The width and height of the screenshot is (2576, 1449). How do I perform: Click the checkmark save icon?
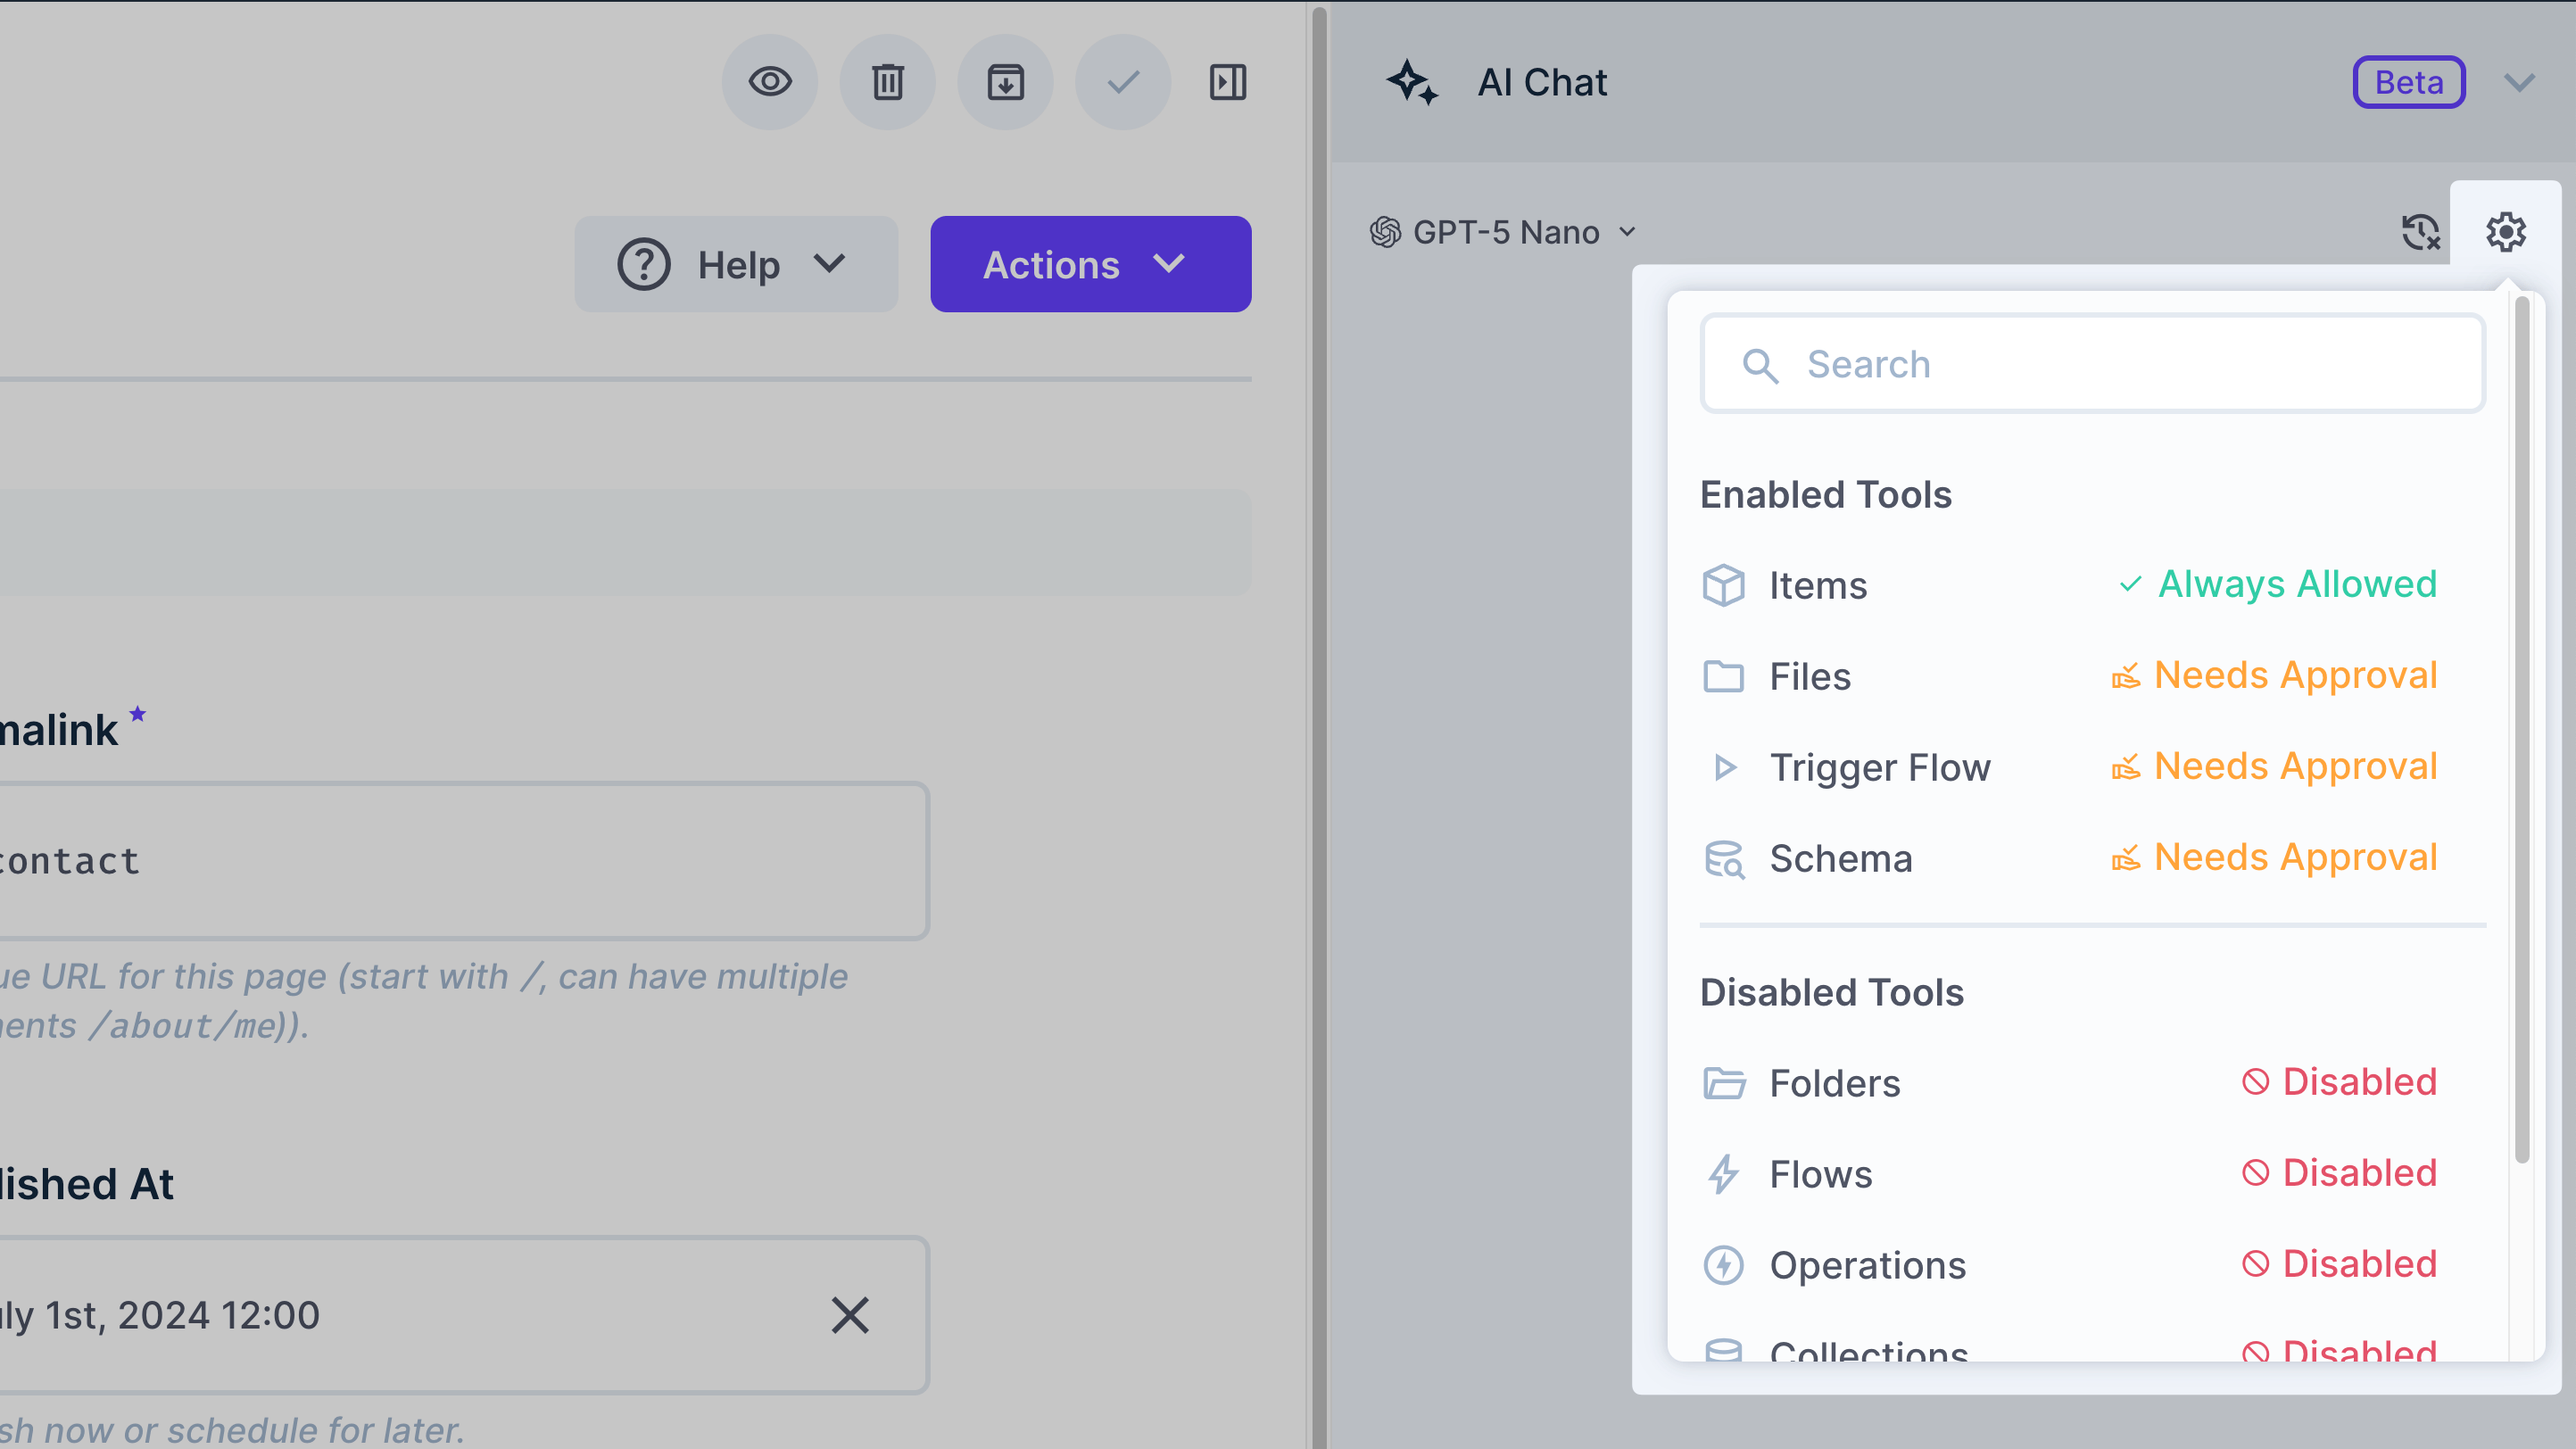point(1123,82)
